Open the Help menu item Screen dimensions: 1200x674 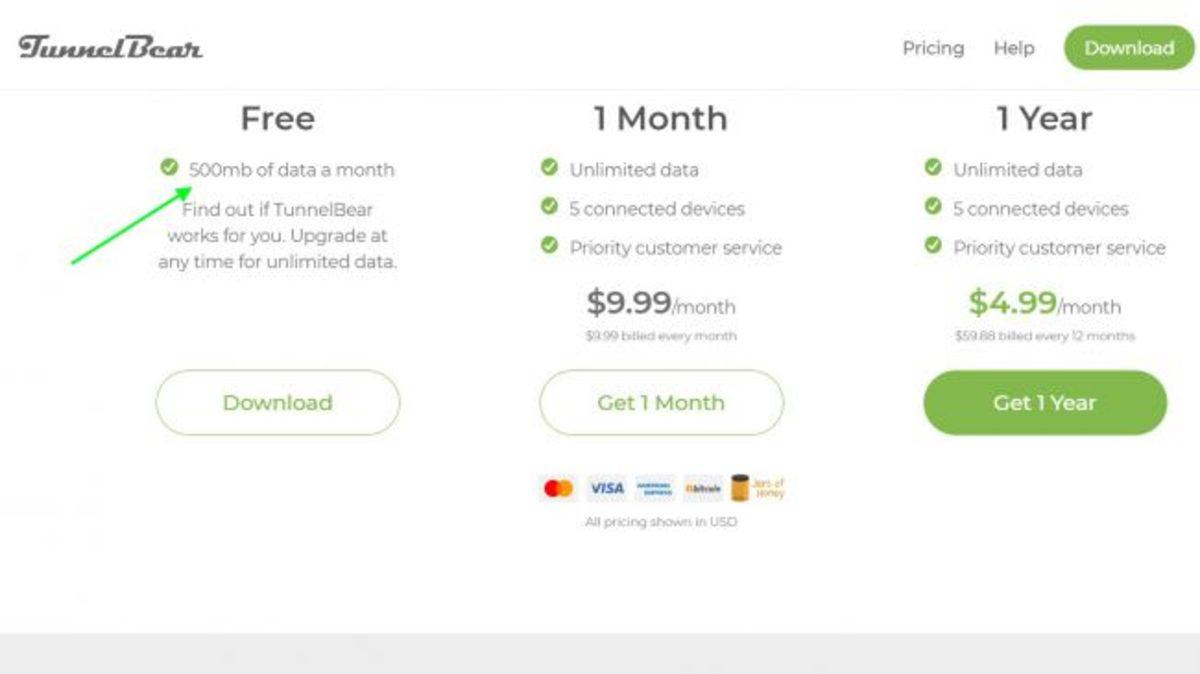(1013, 48)
